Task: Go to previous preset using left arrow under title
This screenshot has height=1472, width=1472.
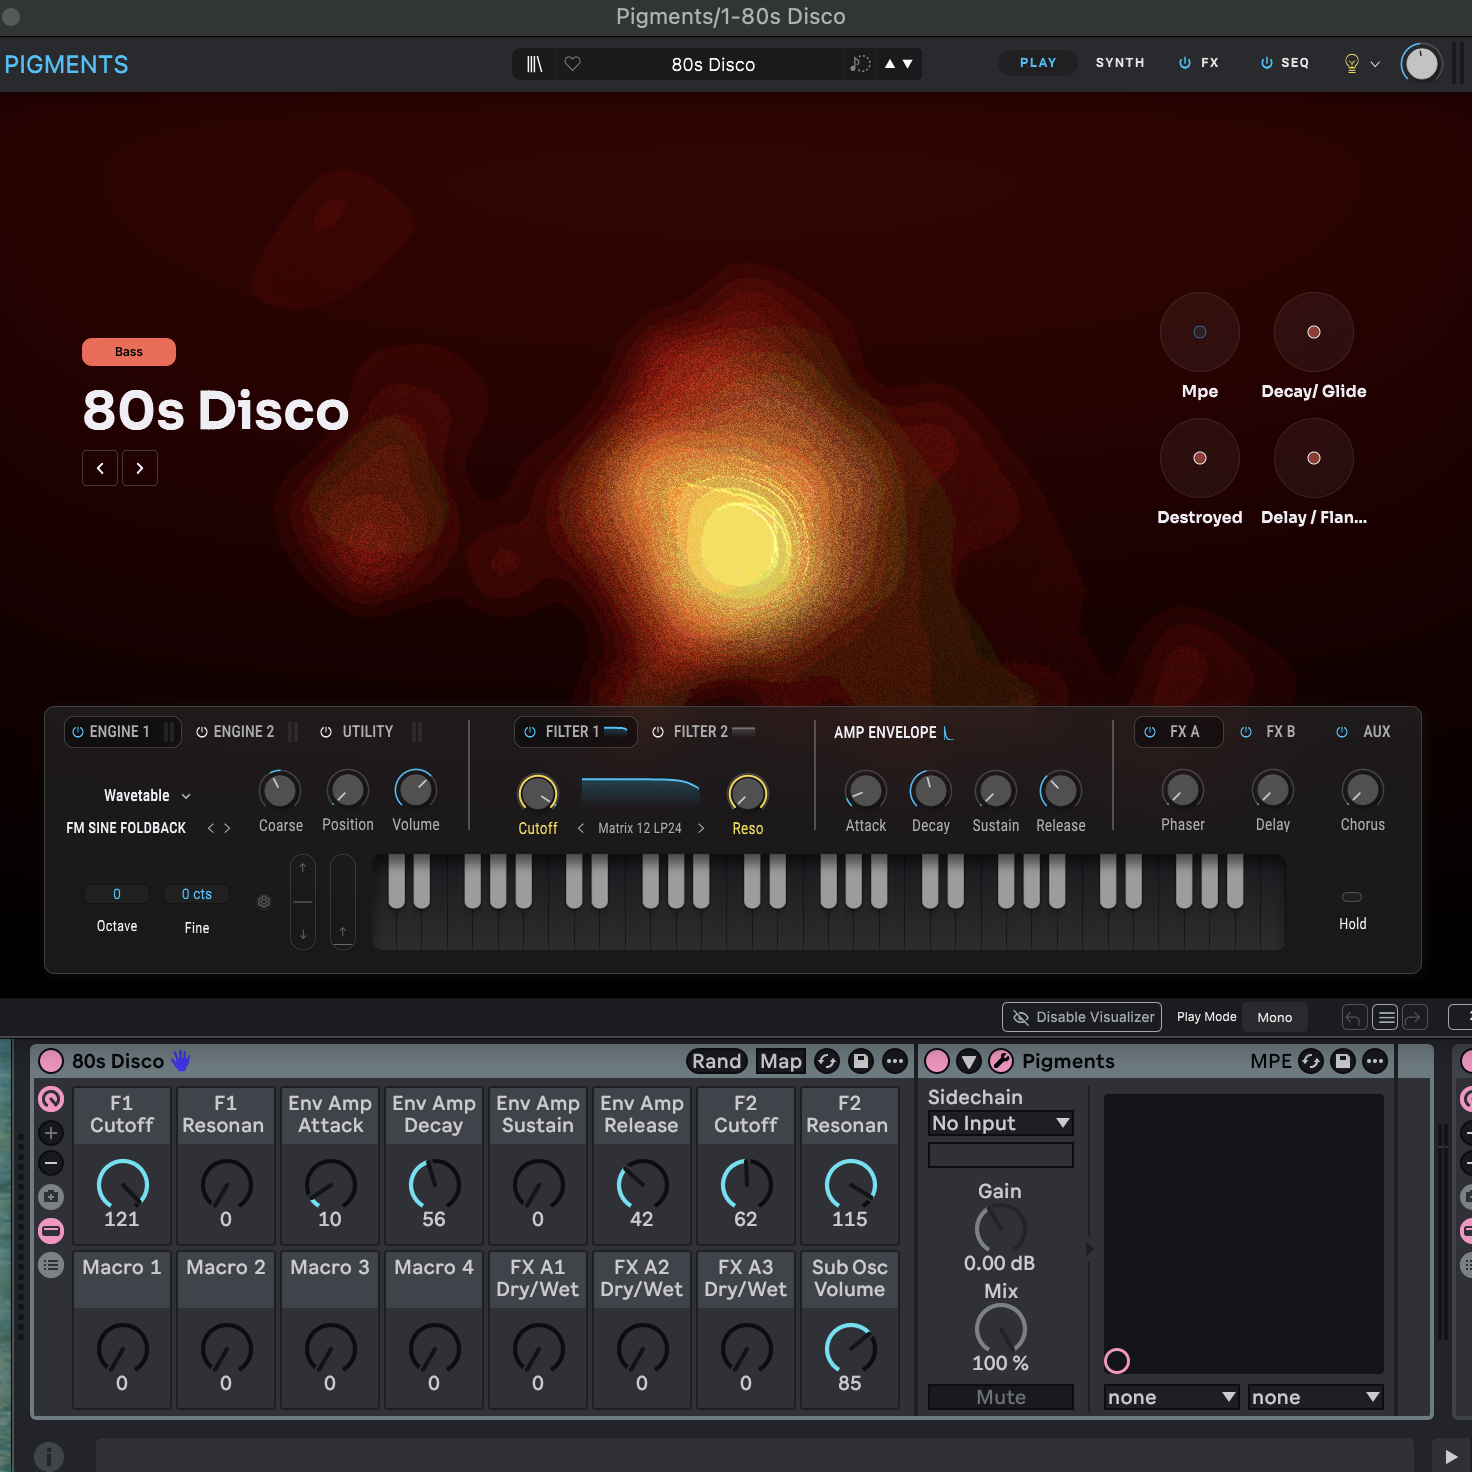Action: pos(100,468)
